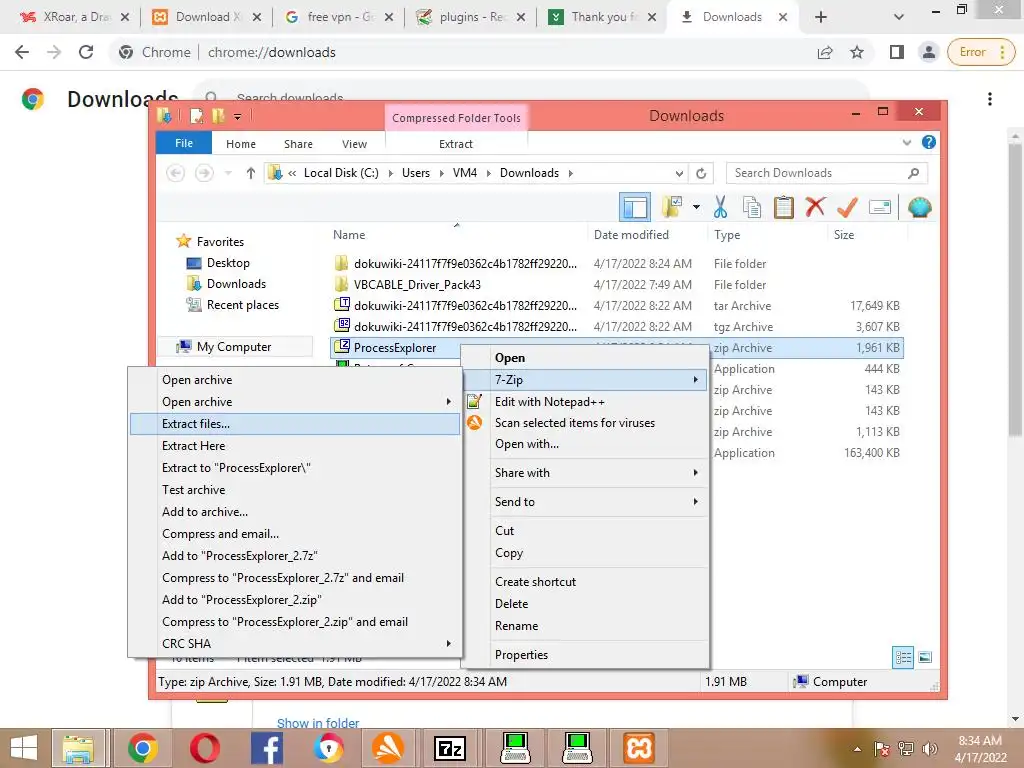Click the folder options toolbar icon
Image resolution: width=1024 pixels, height=768 pixels.
(672, 208)
